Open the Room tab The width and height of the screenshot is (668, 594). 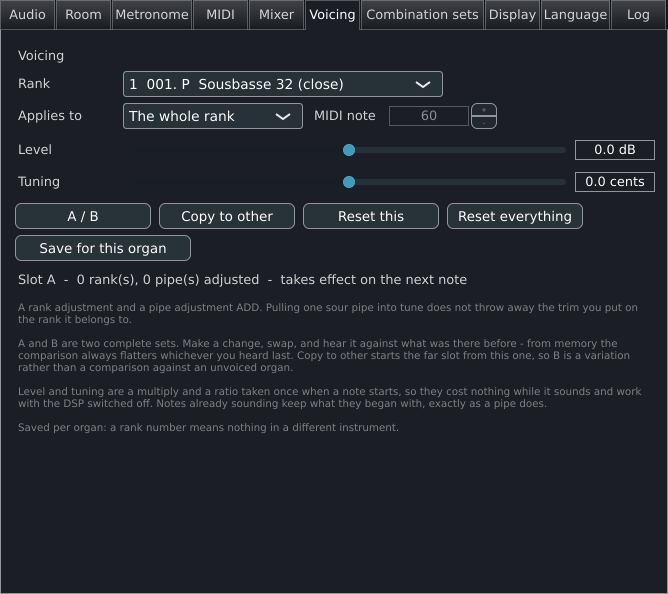coord(84,15)
